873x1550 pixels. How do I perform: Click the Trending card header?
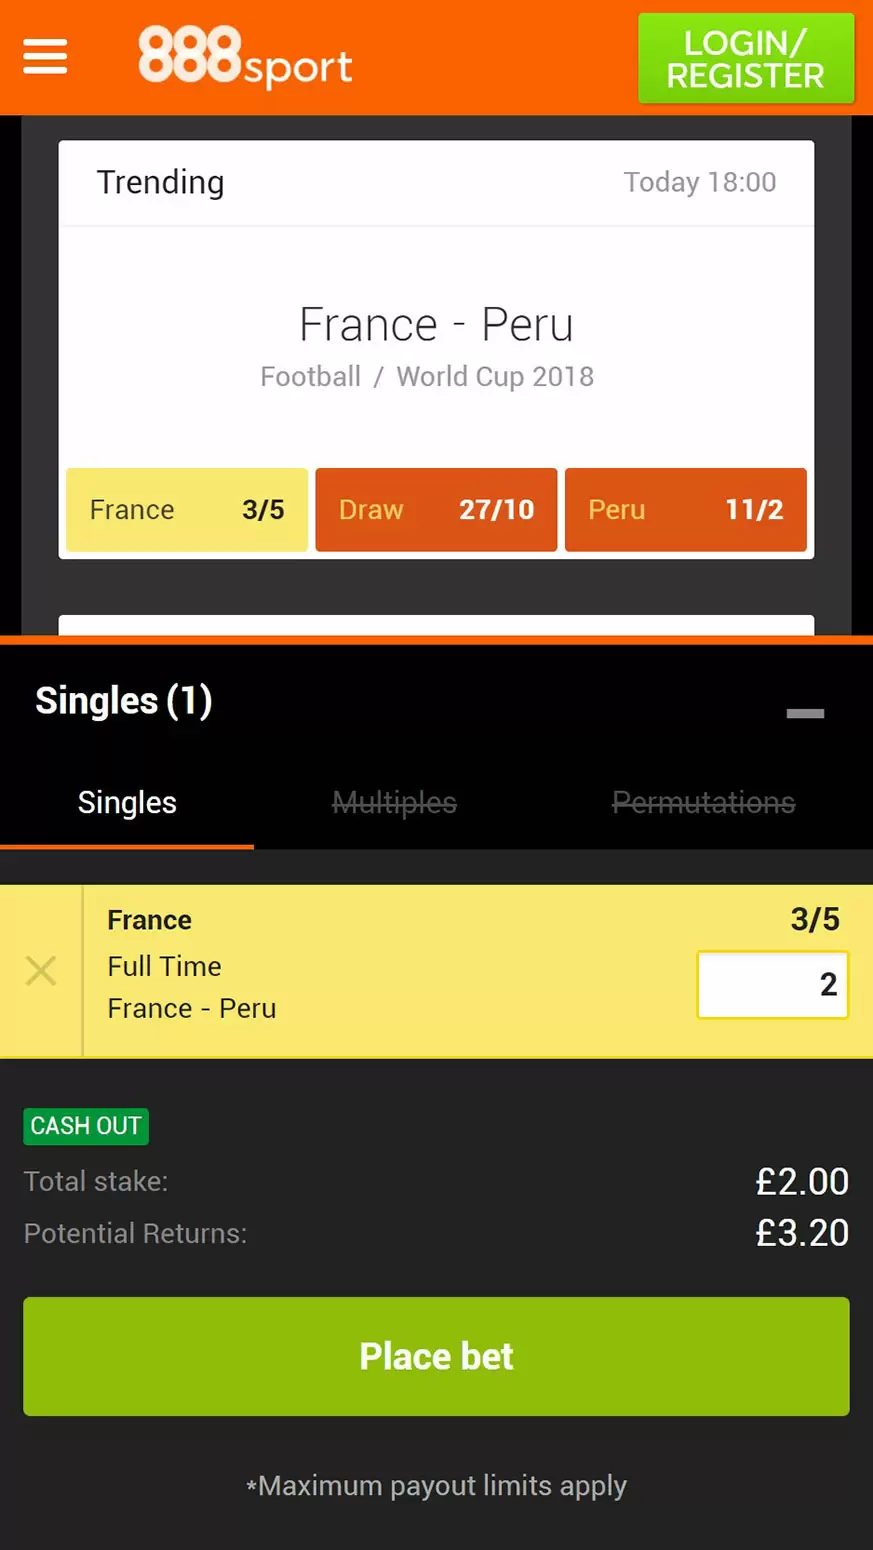pos(436,183)
